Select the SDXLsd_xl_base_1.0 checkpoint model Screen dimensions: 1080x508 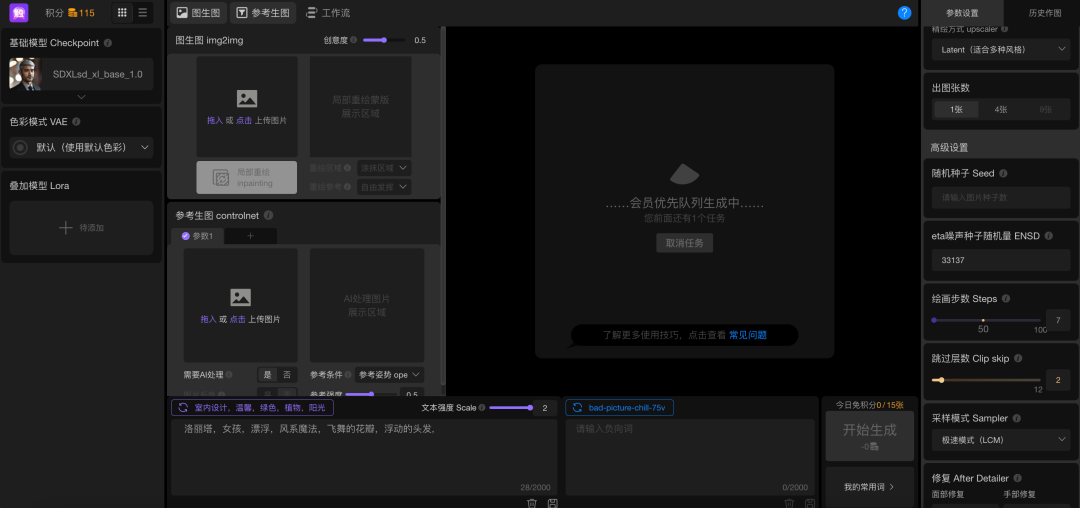81,74
